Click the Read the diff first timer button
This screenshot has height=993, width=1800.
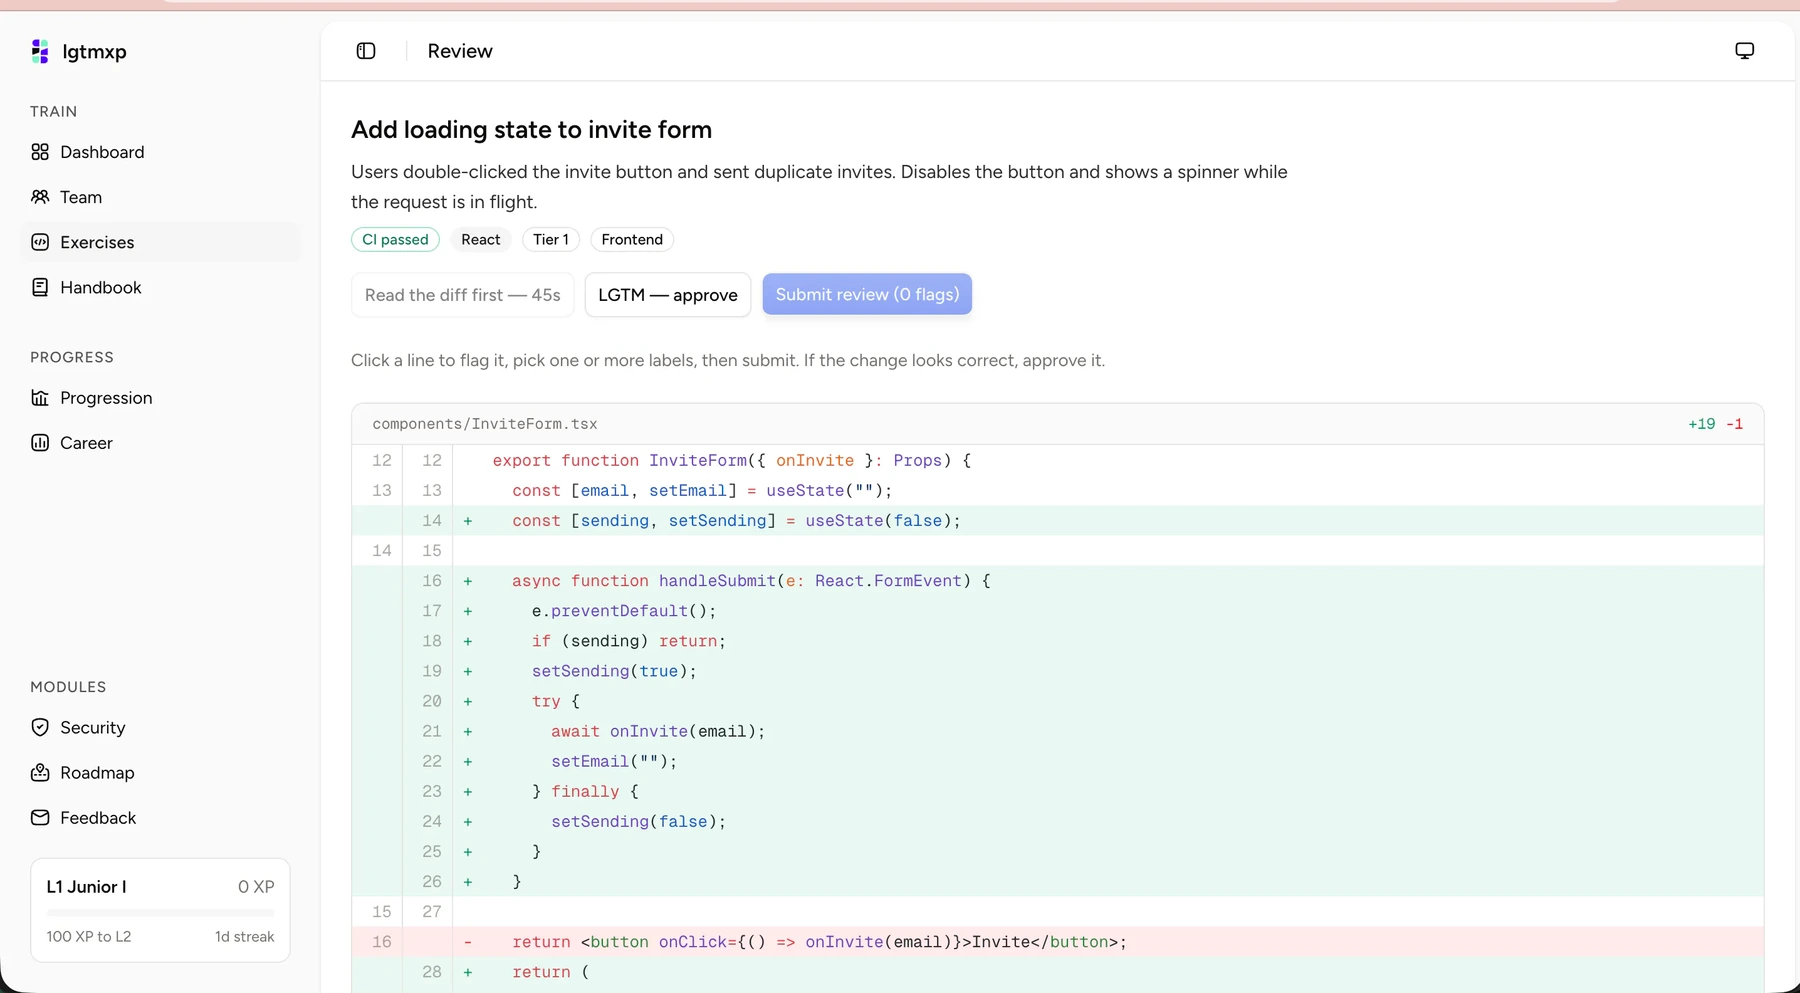click(463, 295)
